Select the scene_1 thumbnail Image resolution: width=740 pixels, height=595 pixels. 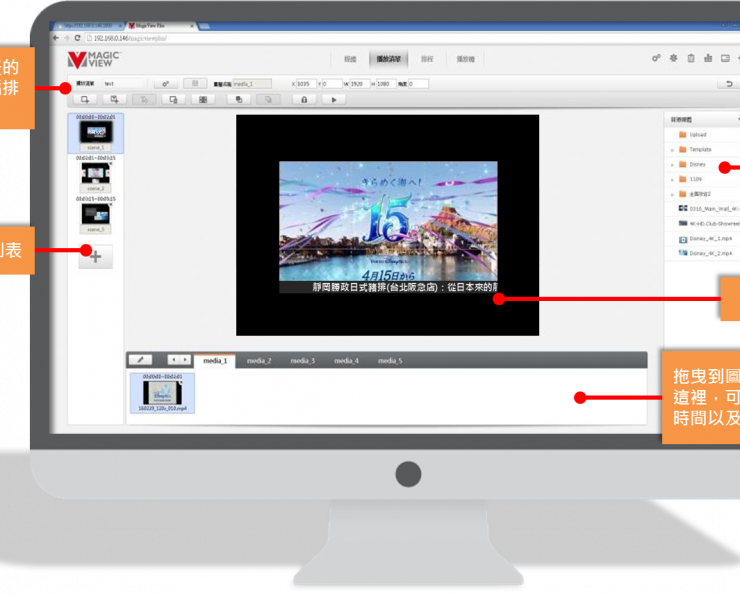pos(96,133)
